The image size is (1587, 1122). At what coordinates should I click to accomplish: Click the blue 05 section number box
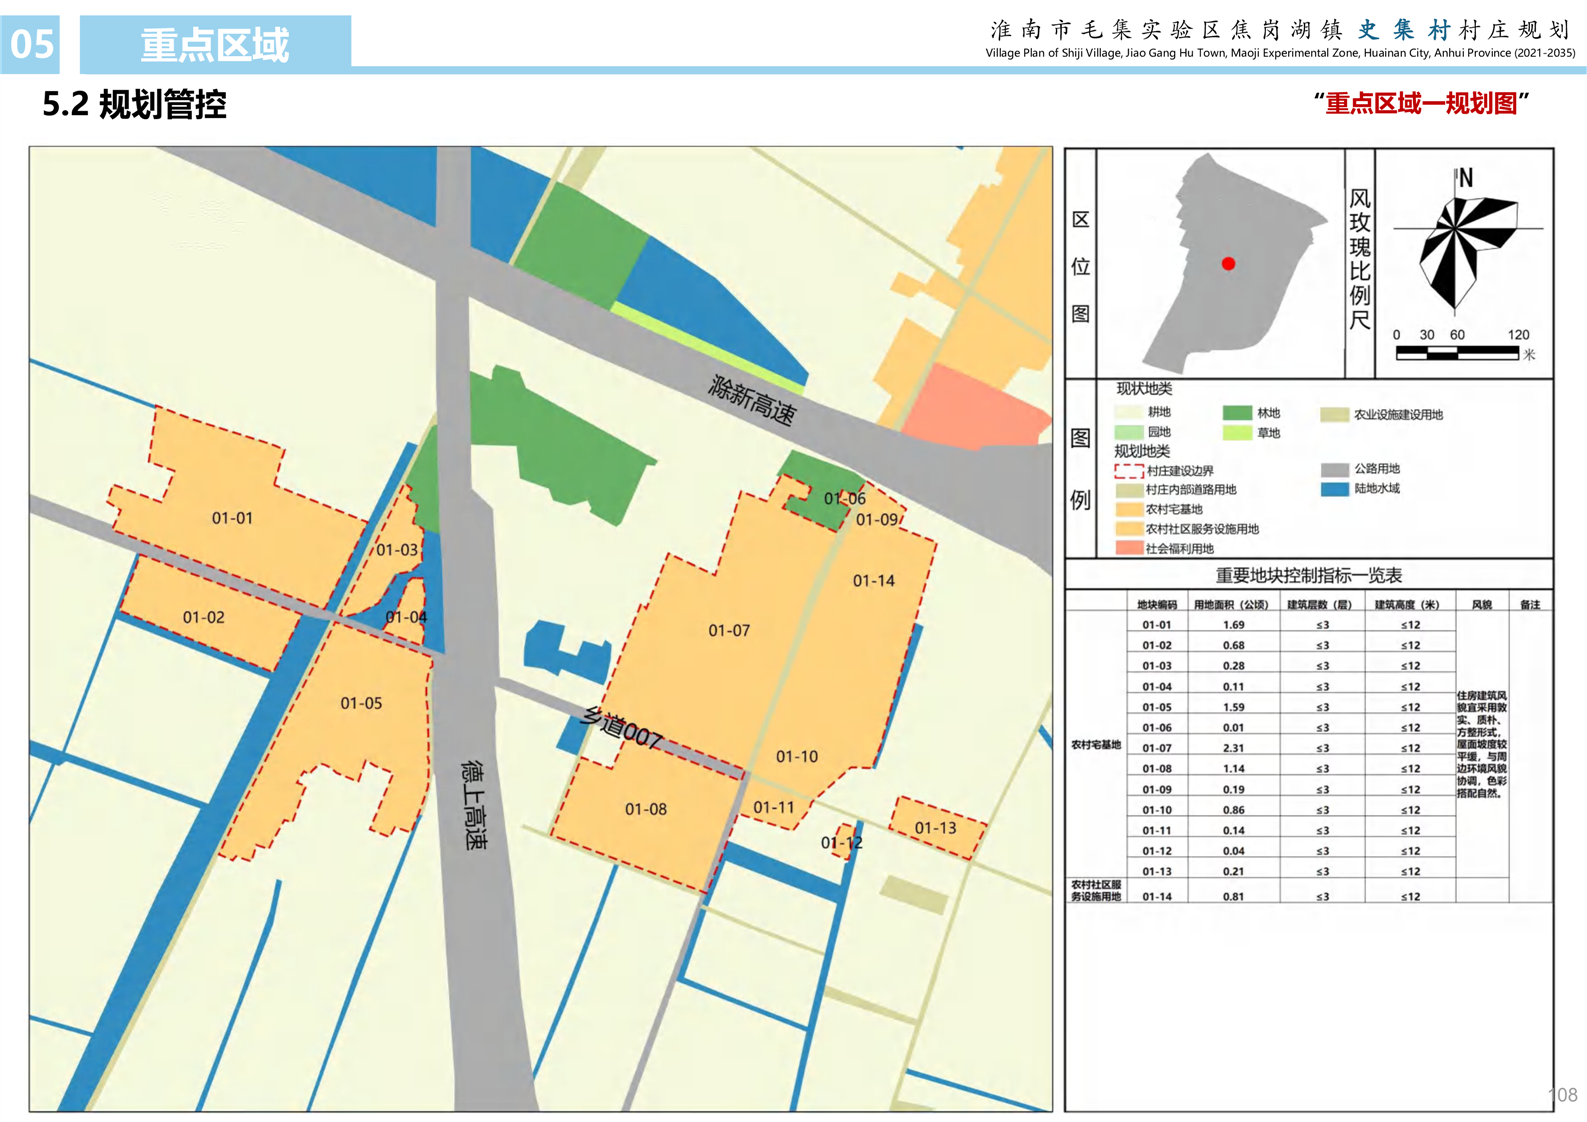pyautogui.click(x=31, y=44)
